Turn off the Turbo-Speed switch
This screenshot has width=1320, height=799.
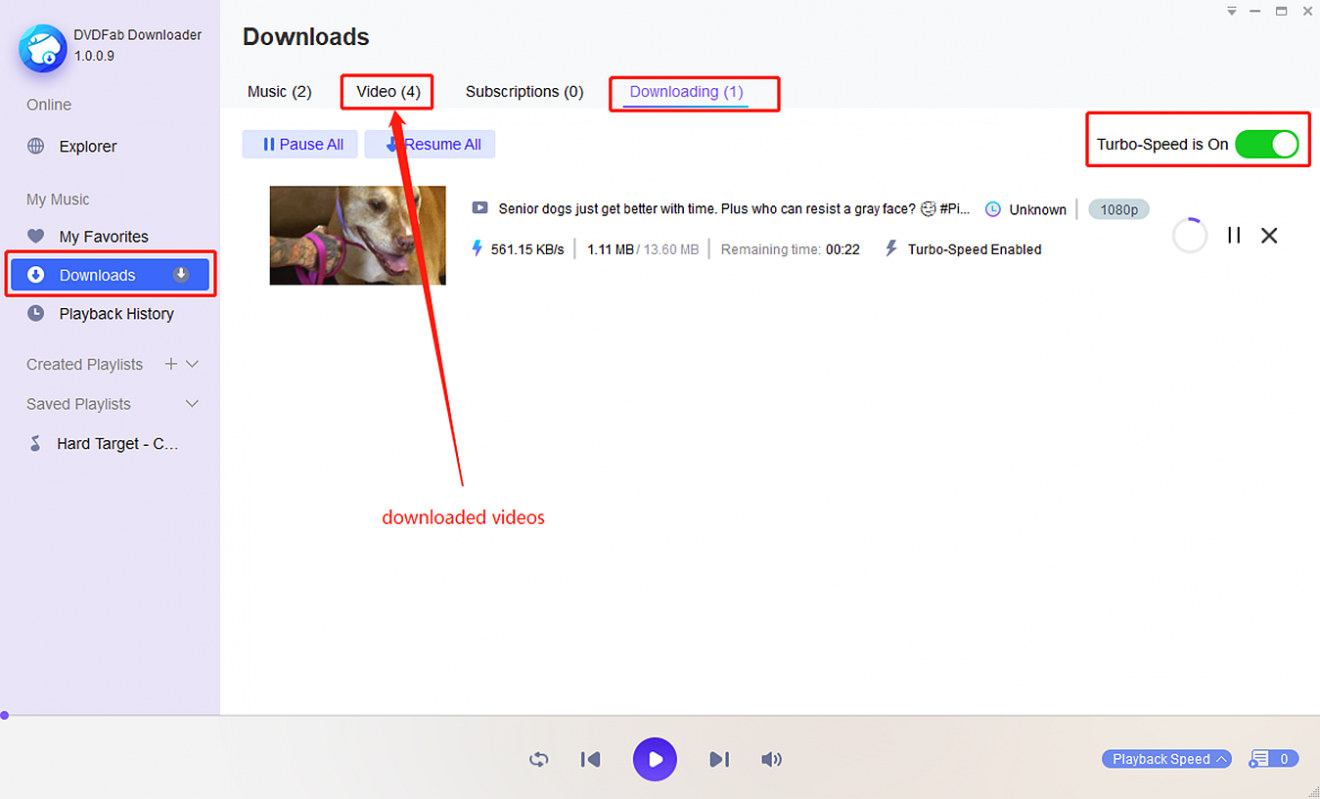1266,144
